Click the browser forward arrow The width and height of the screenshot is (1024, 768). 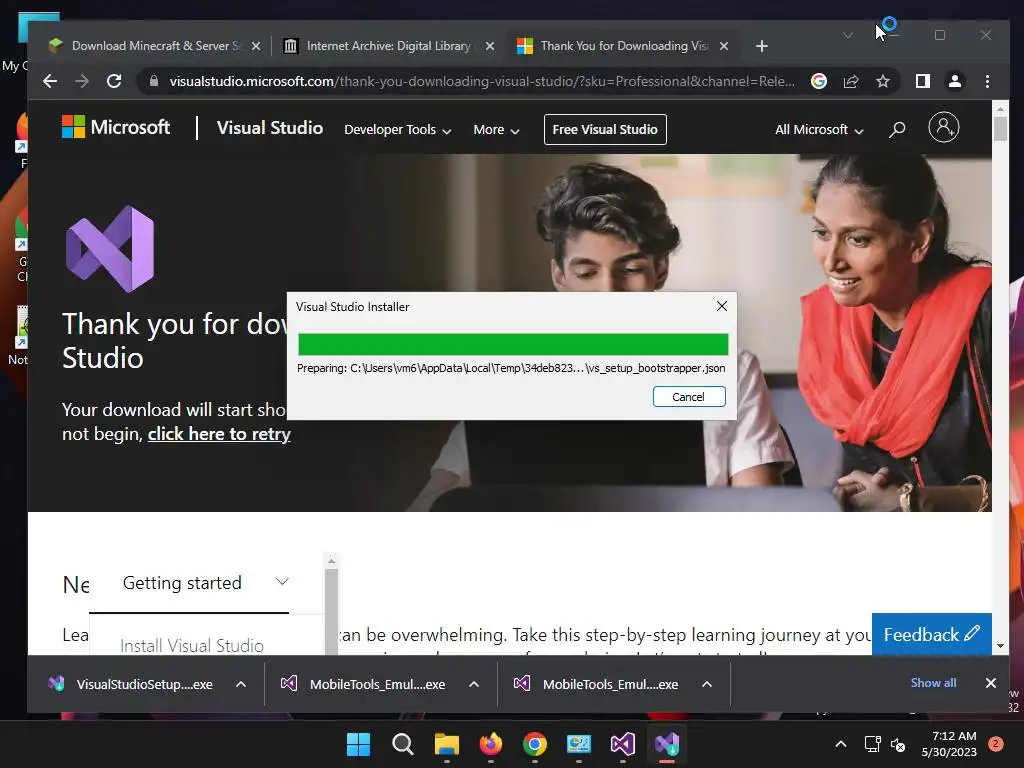[x=82, y=81]
